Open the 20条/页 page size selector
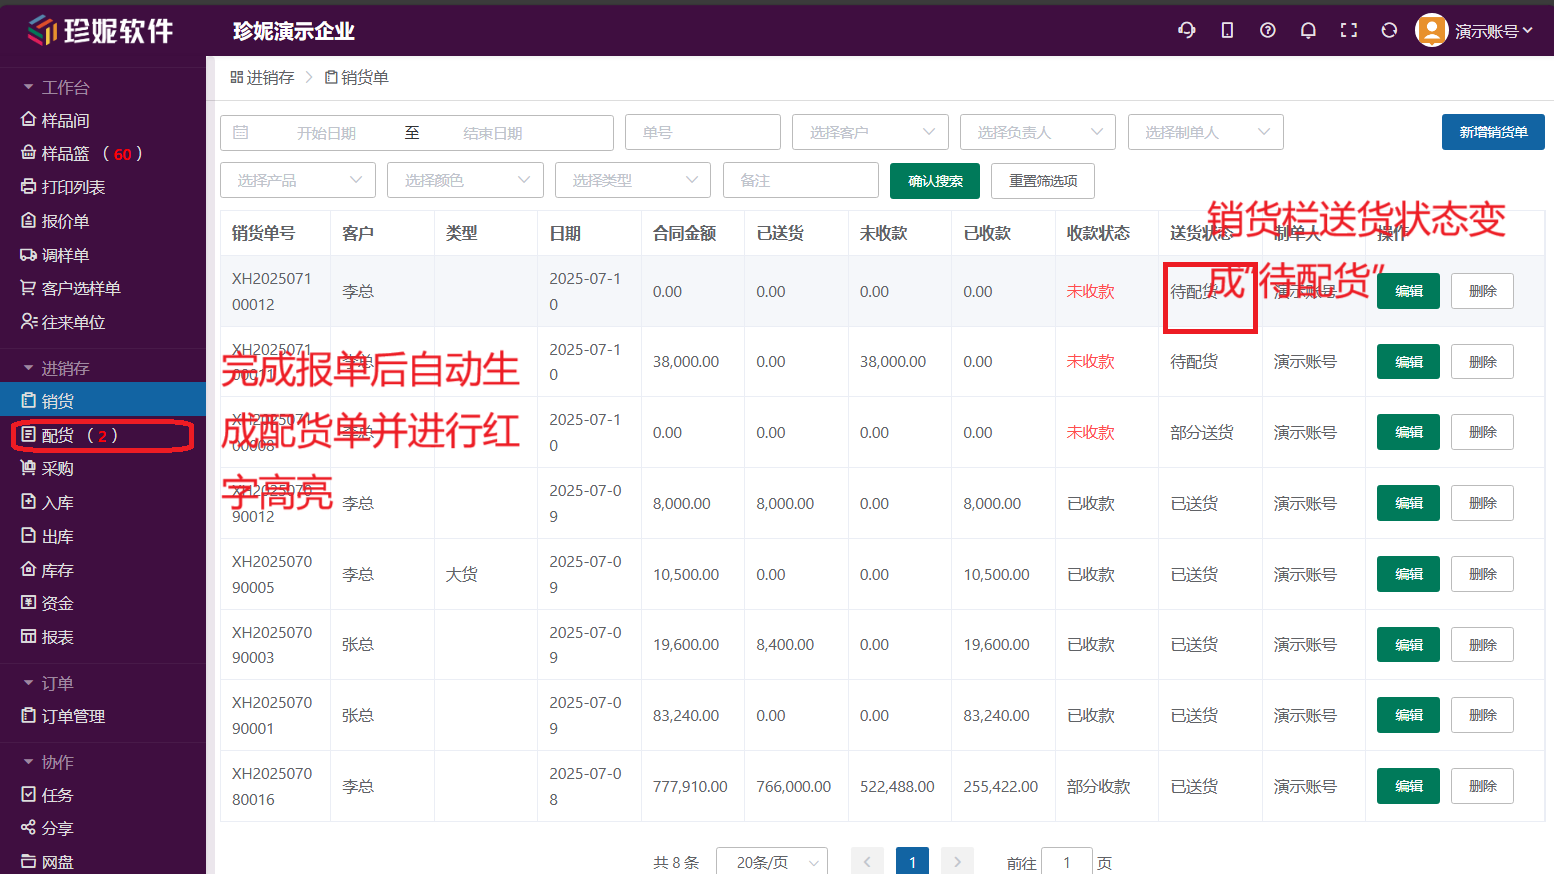Image resolution: width=1554 pixels, height=874 pixels. tap(771, 862)
